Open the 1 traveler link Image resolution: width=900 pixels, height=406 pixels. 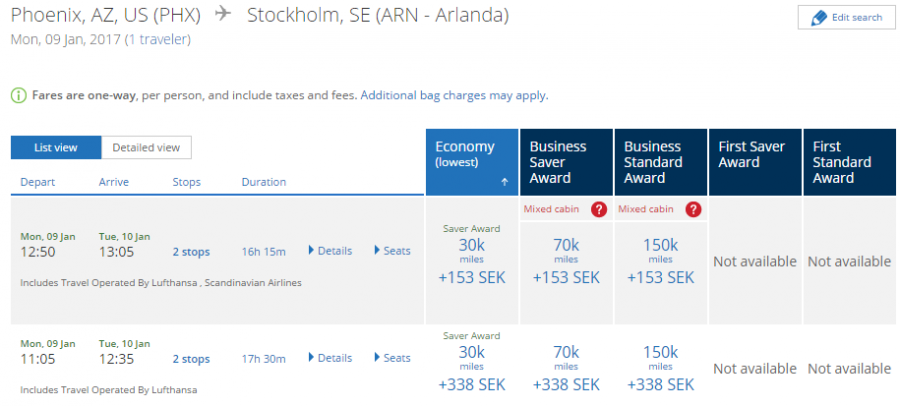158,40
